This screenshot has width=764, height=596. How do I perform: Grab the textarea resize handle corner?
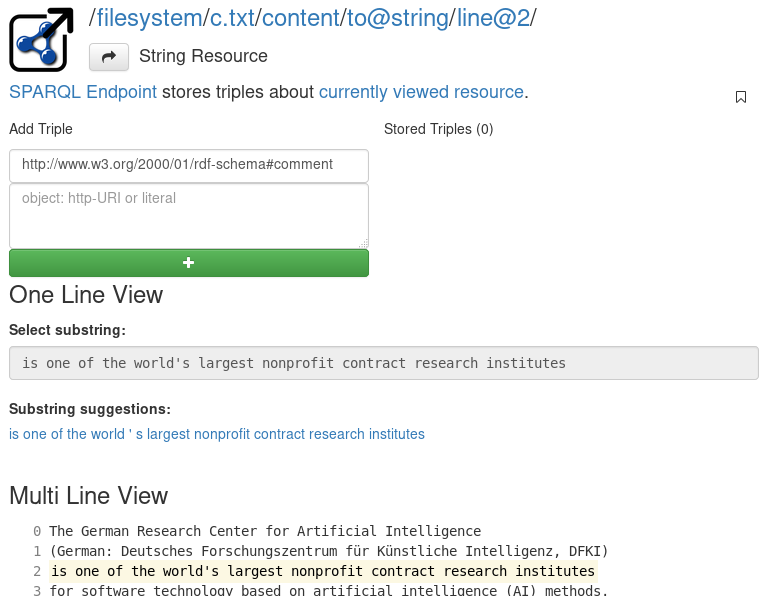(x=363, y=244)
